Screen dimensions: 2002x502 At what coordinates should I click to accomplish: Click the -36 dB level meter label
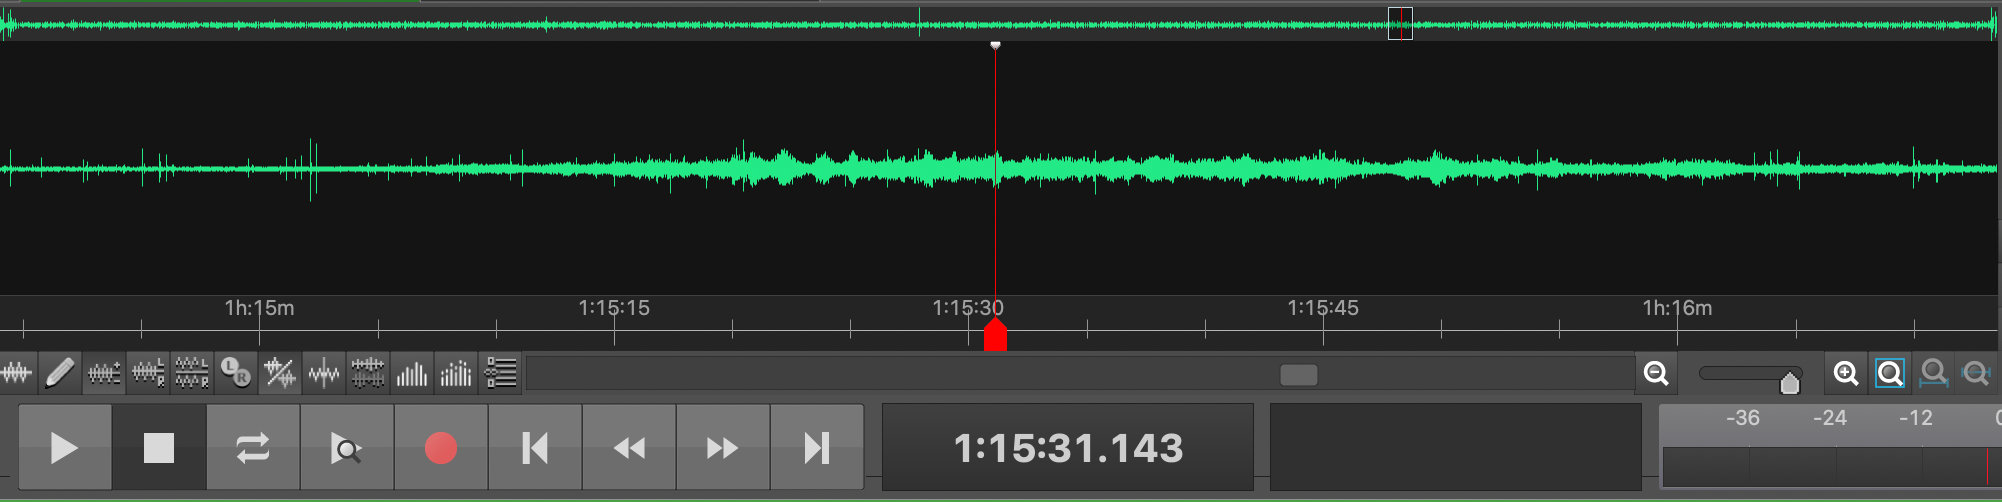[x=1743, y=418]
